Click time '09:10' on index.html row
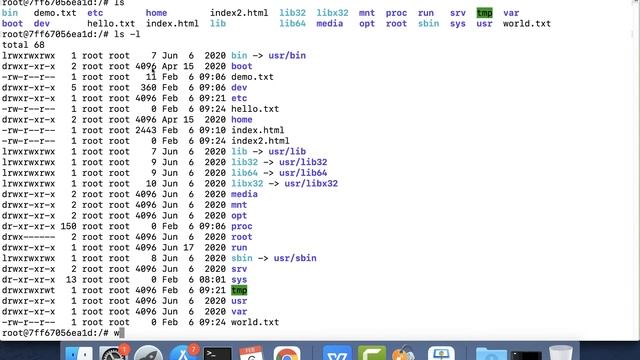 [212, 130]
